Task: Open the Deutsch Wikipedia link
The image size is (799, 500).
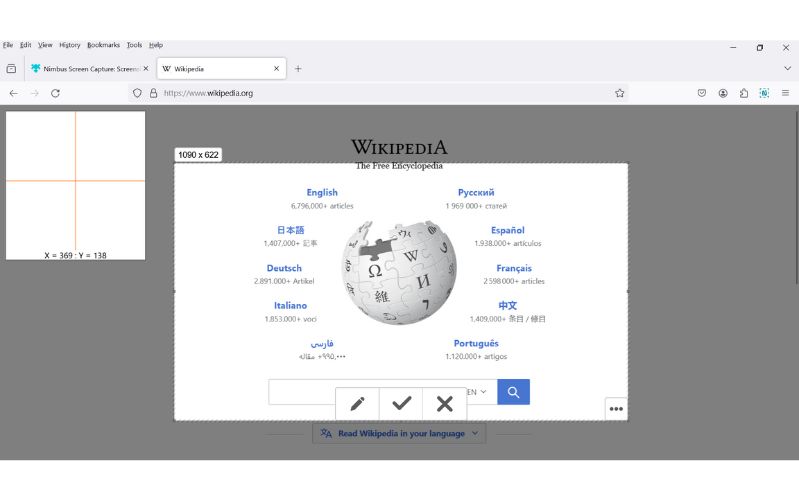Action: [x=284, y=268]
